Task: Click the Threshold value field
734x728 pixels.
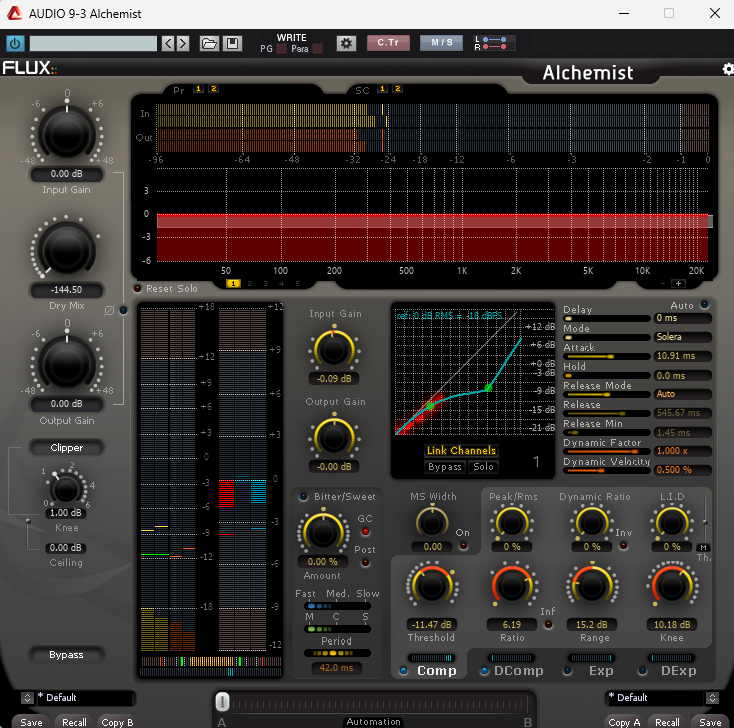Action: coord(431,625)
